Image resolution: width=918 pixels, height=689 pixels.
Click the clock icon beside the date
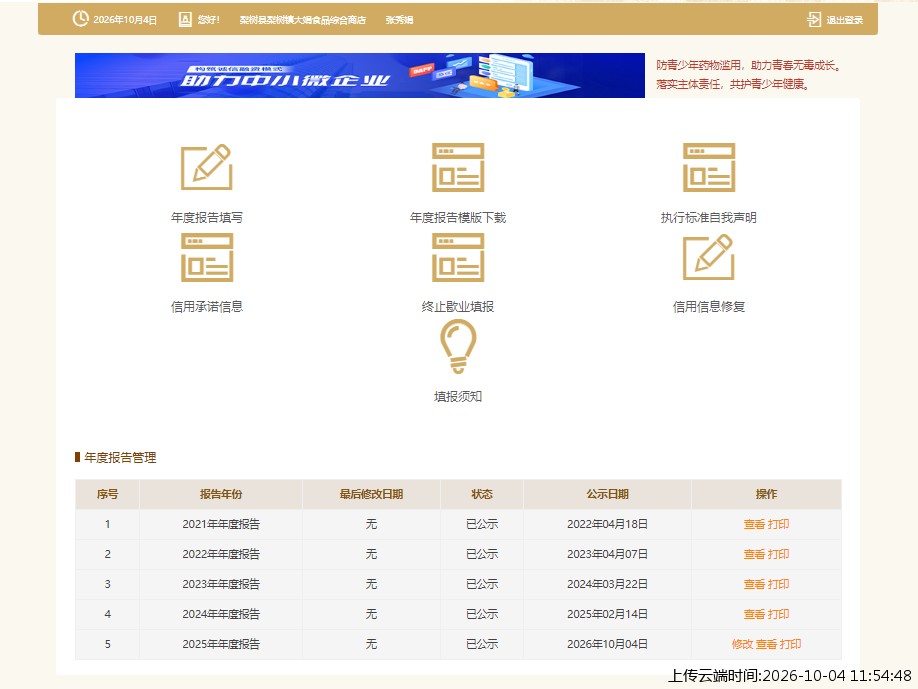pyautogui.click(x=80, y=19)
